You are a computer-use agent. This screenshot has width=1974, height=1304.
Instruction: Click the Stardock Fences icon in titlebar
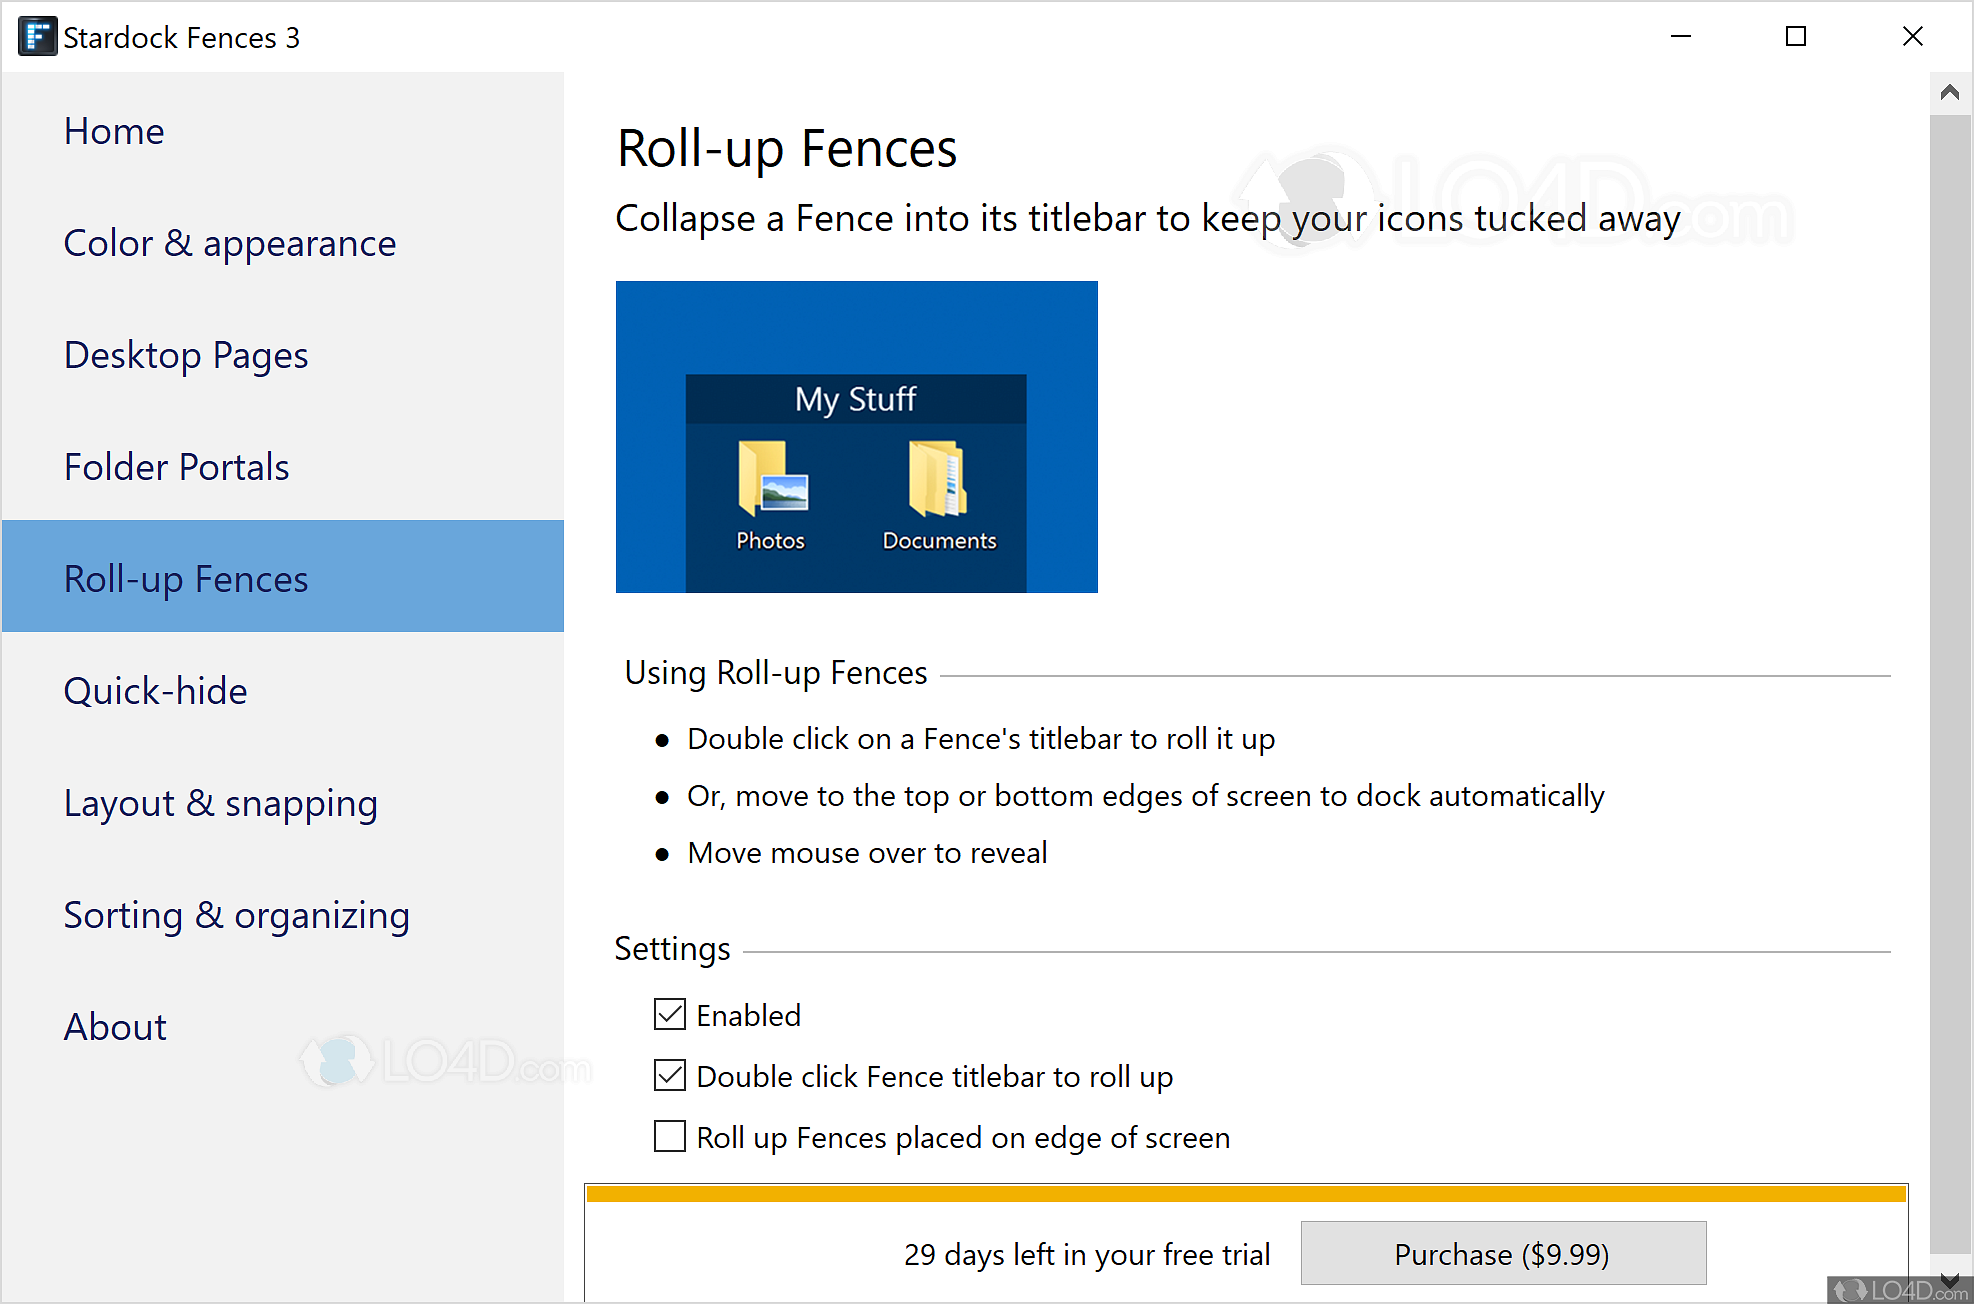[x=37, y=36]
